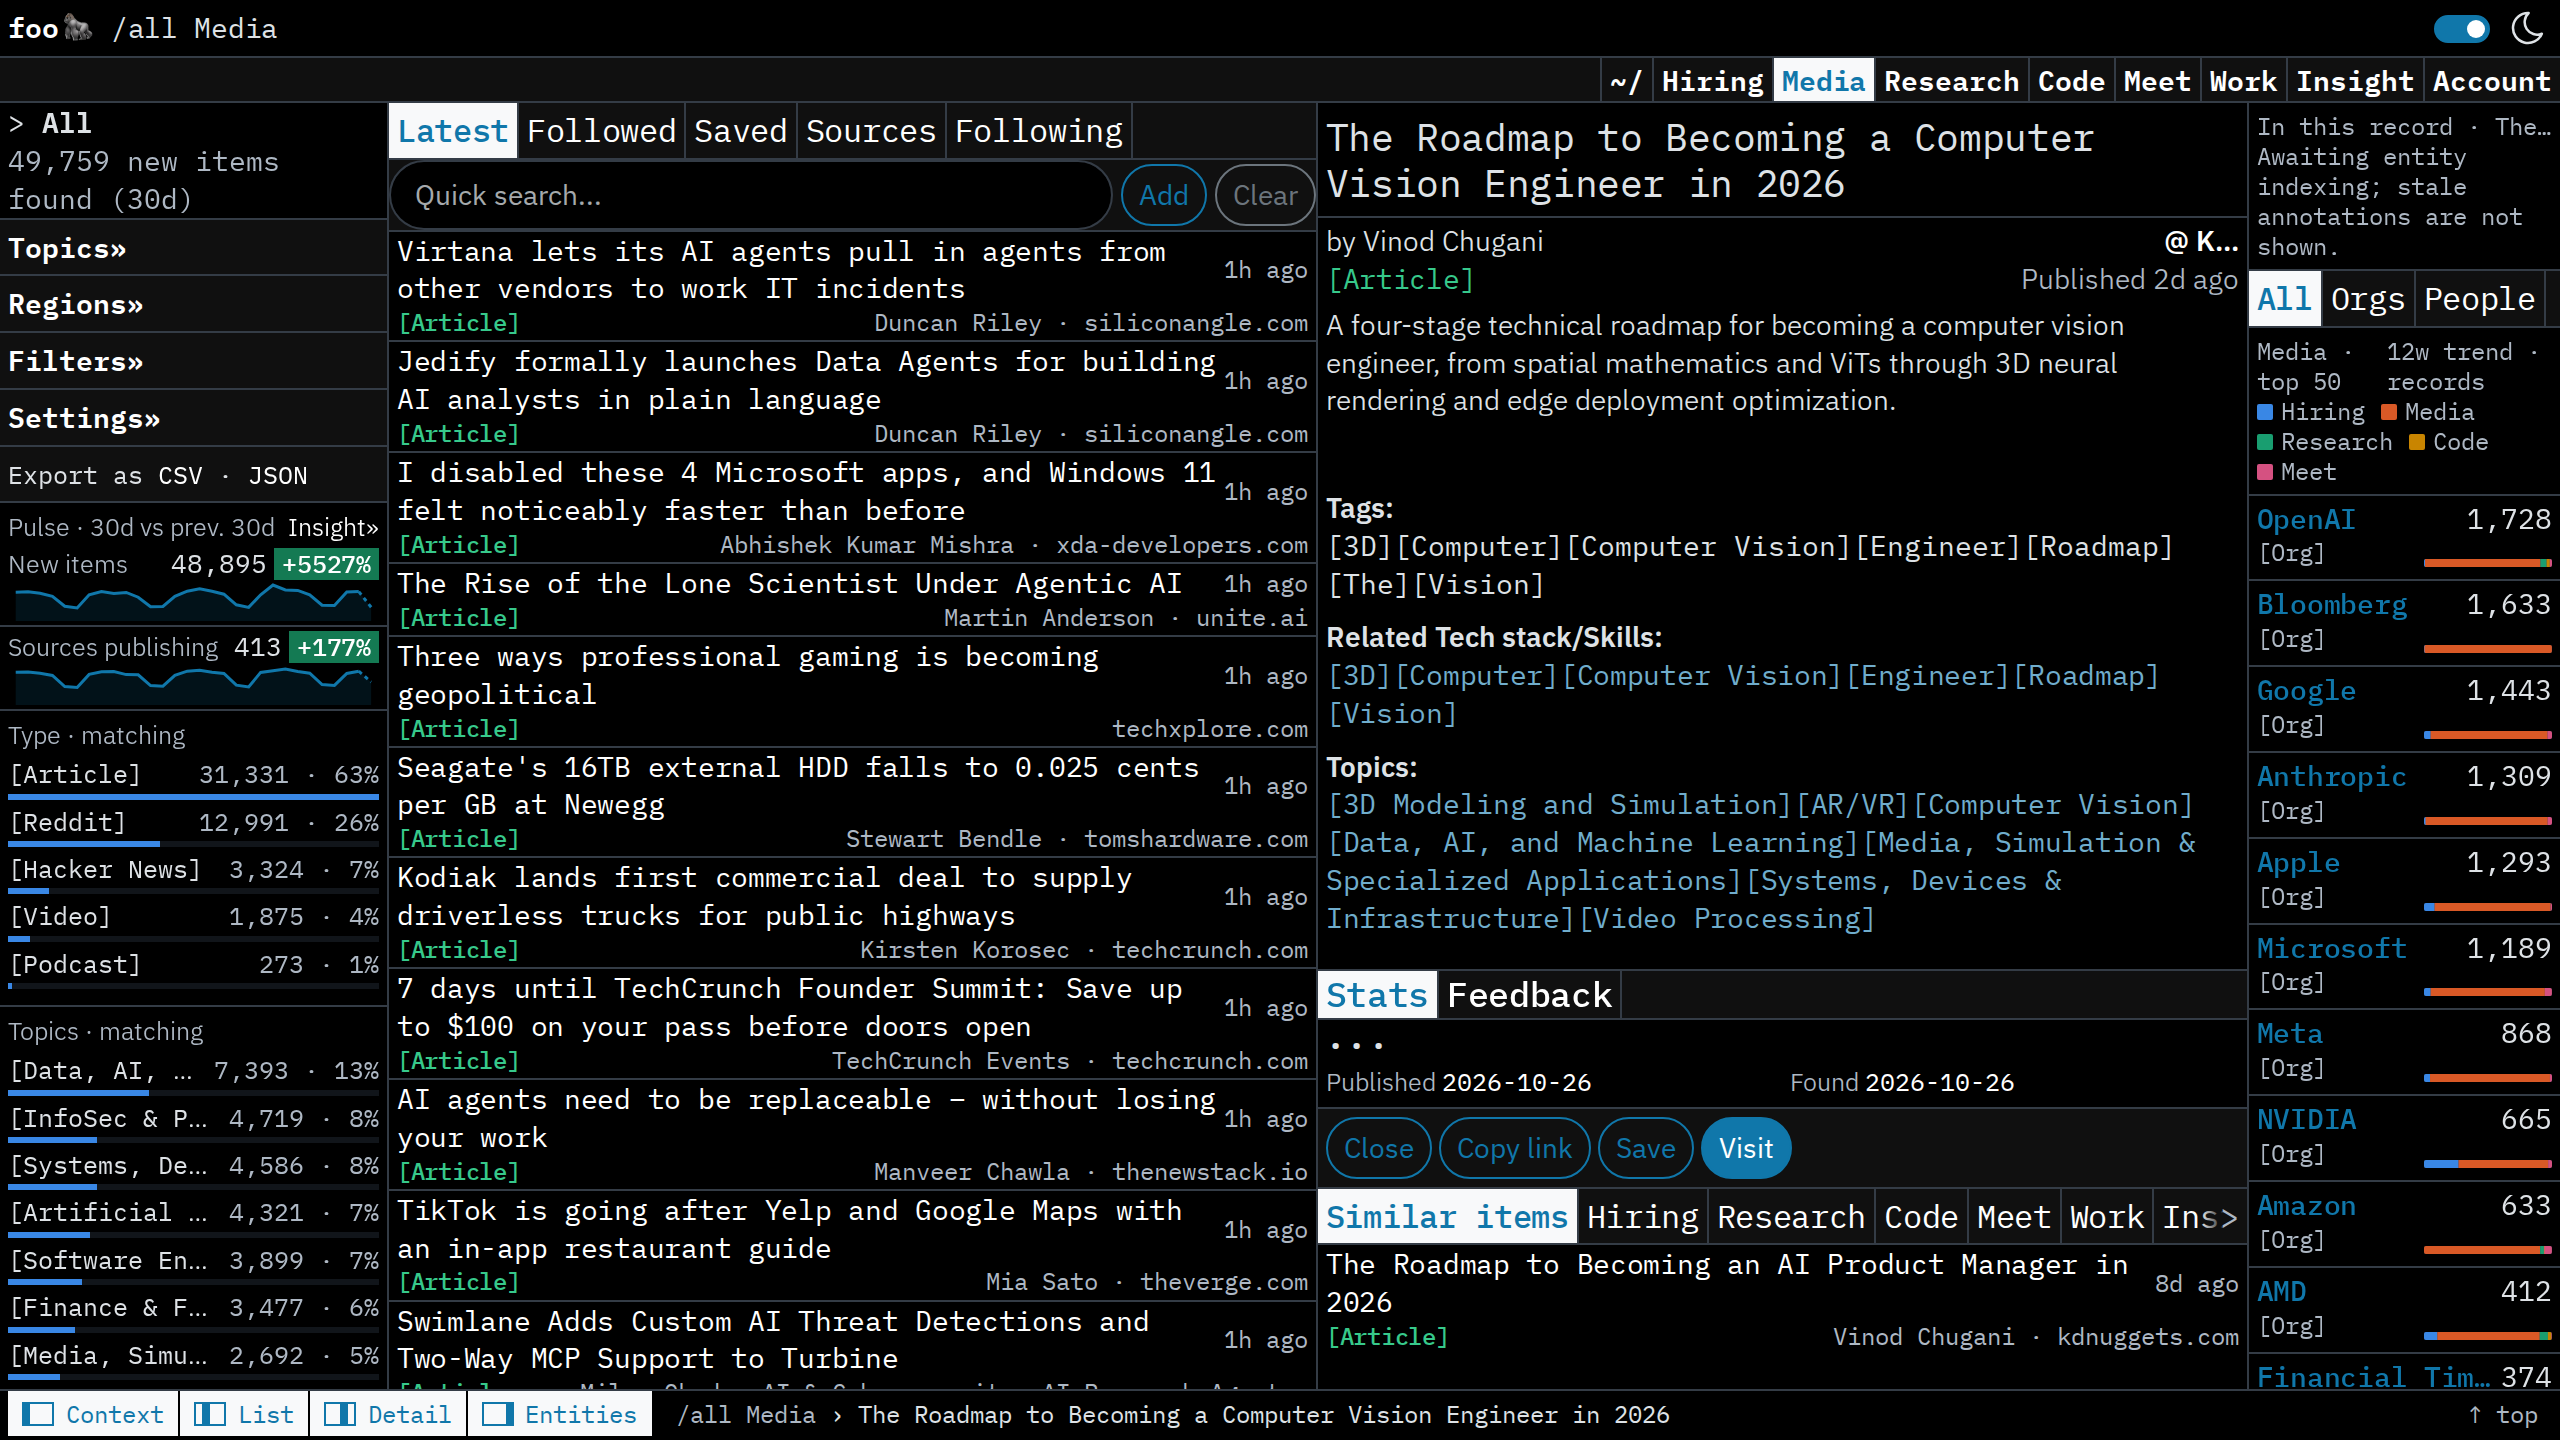Expand the Settings» section

point(84,418)
